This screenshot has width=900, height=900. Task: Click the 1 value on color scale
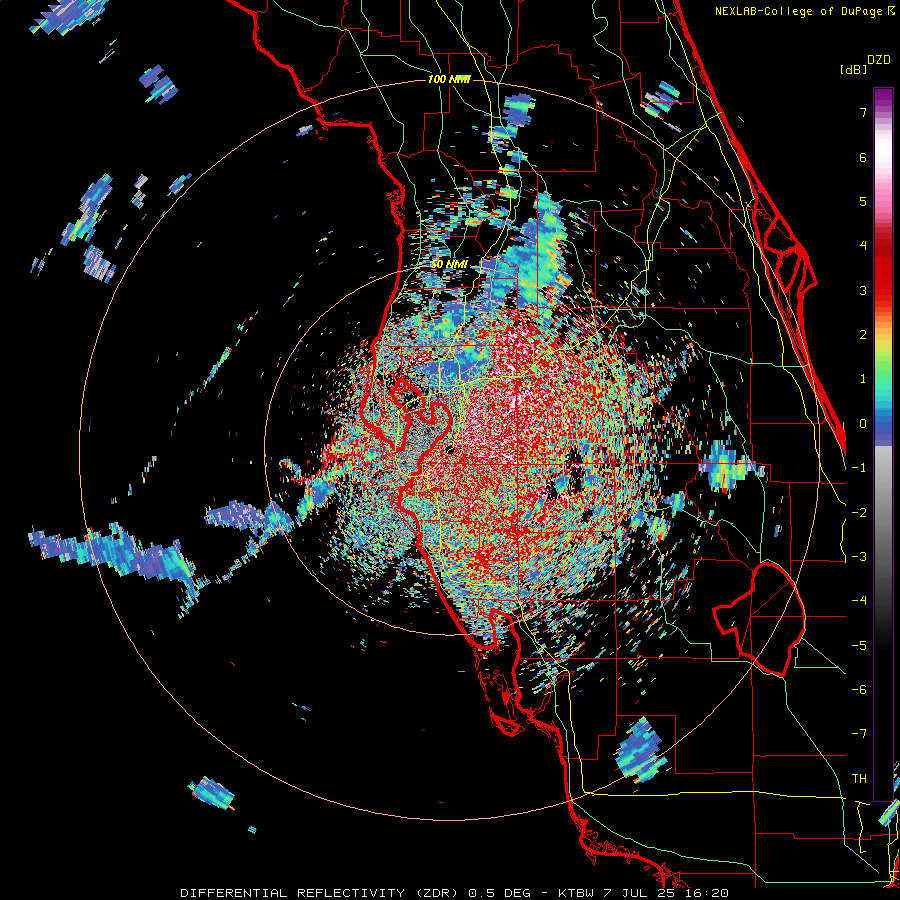tap(863, 379)
